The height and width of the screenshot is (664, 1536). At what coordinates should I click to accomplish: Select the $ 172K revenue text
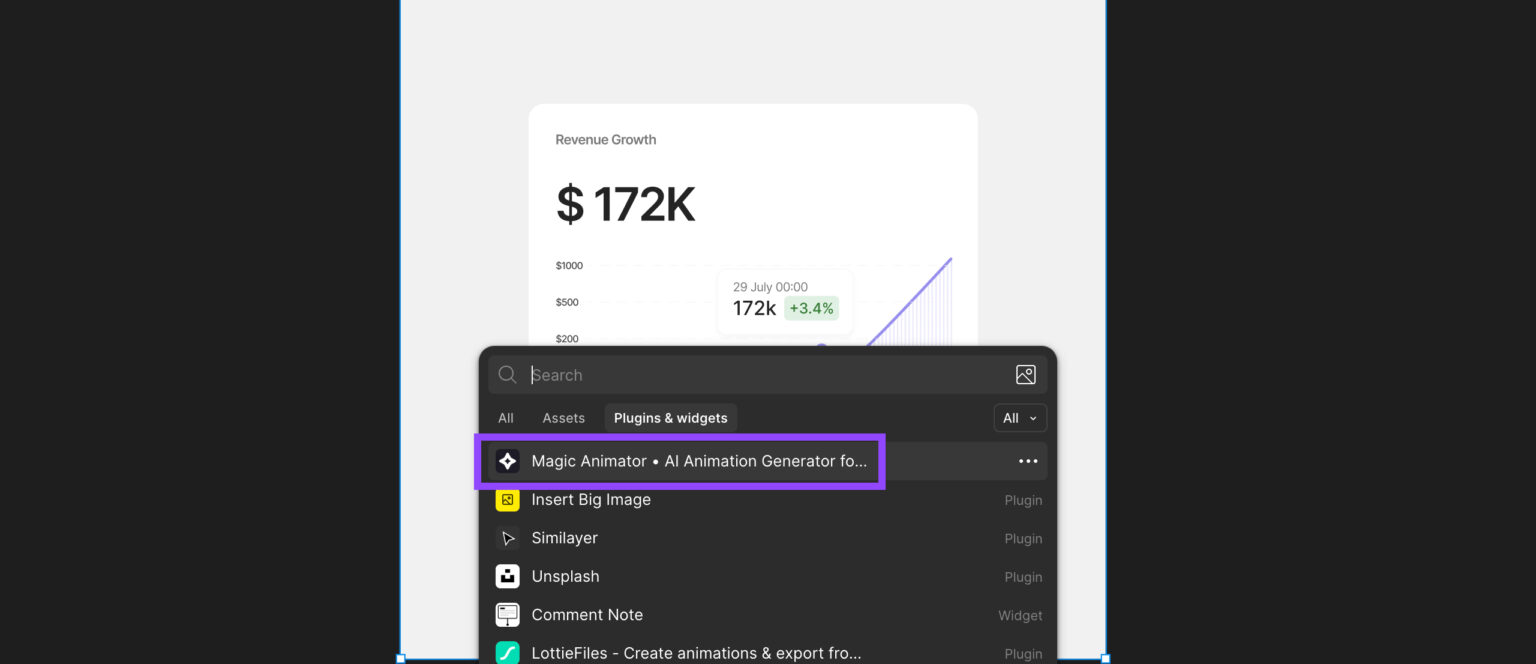coord(625,204)
